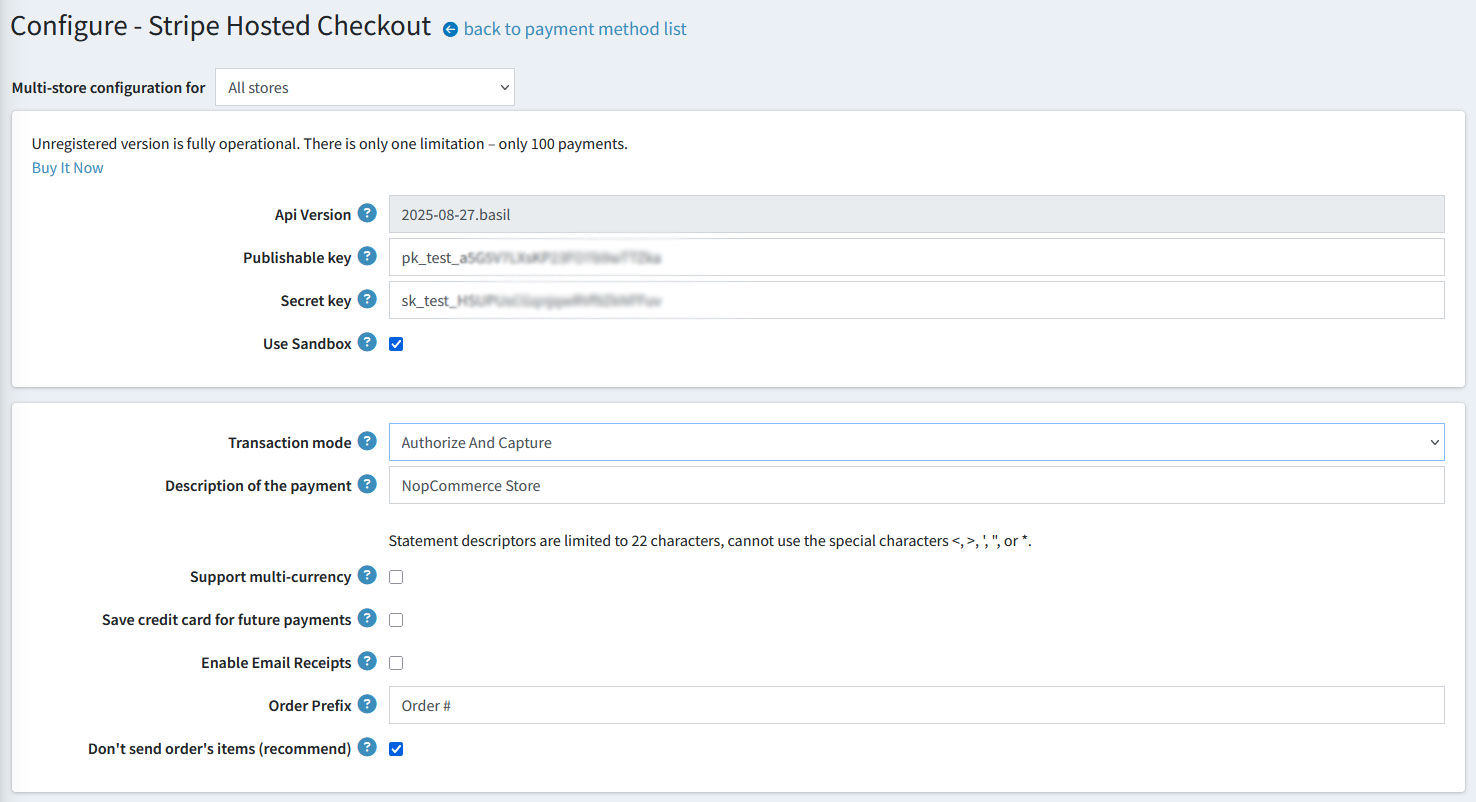
Task: Click the Unregistered version notice text
Action: (x=330, y=144)
